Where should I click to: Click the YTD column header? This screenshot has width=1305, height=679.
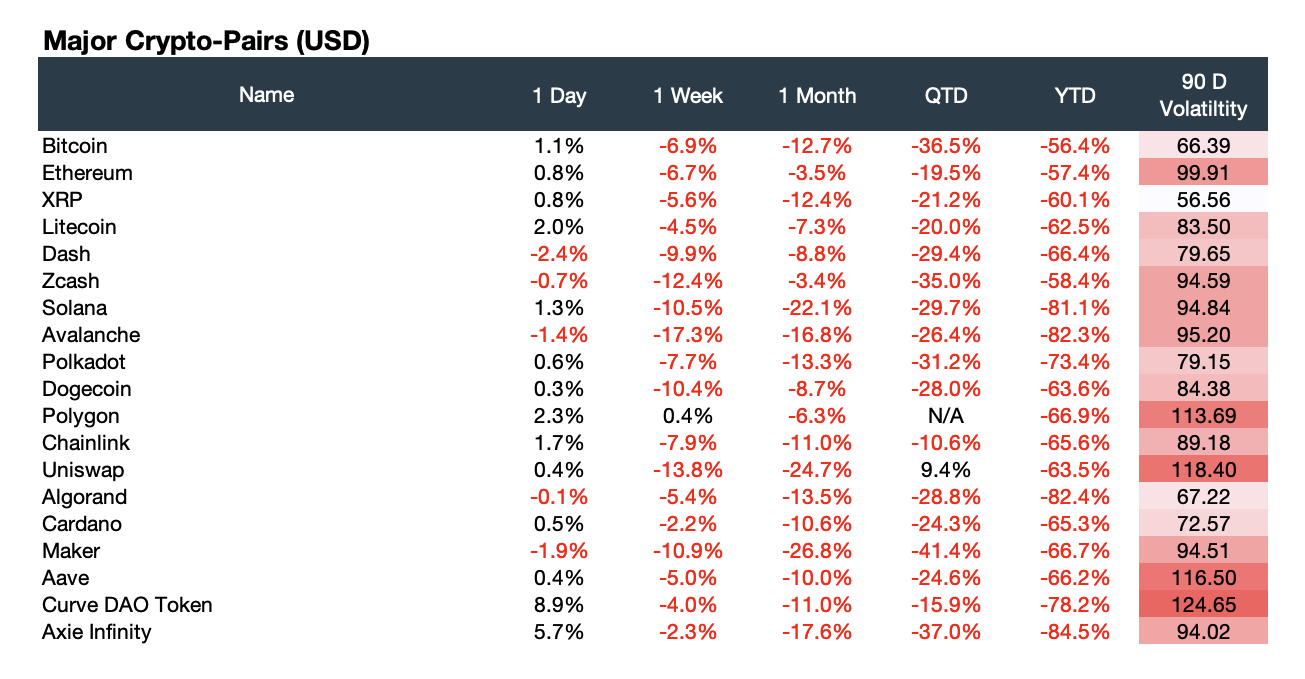[x=1075, y=96]
